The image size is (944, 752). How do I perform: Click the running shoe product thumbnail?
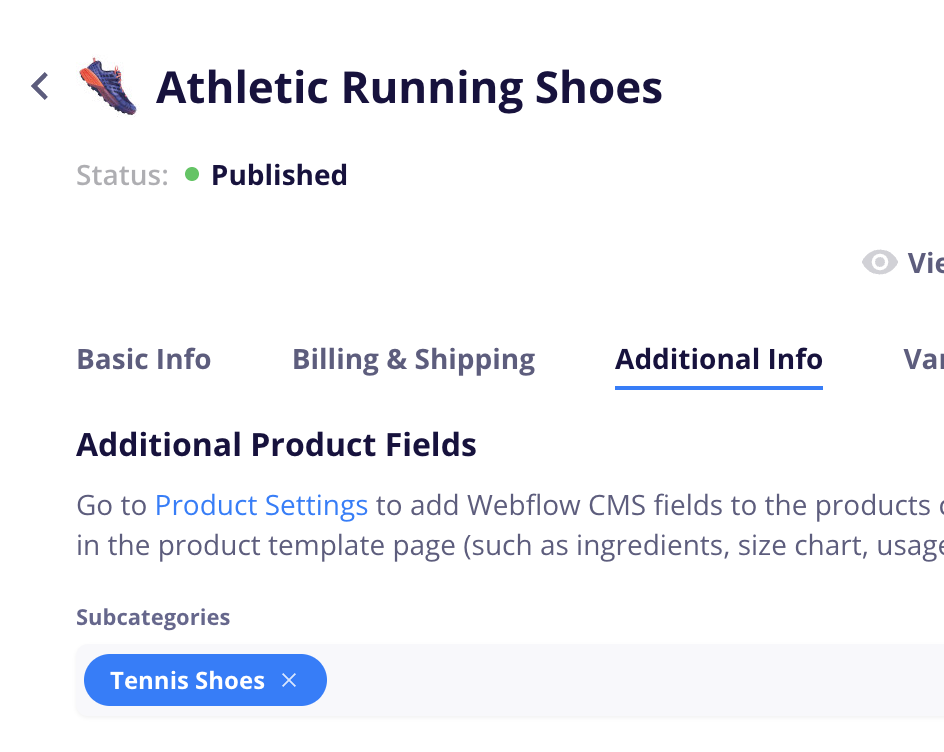[x=108, y=88]
